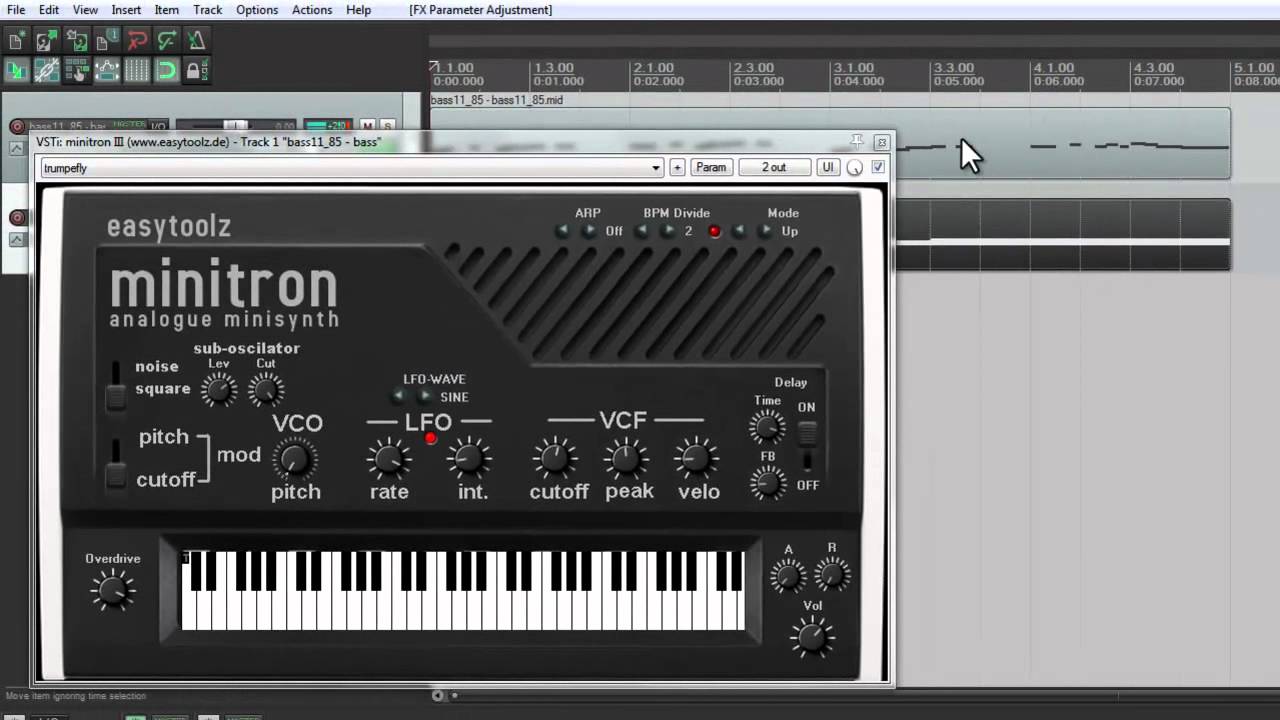The height and width of the screenshot is (720, 1280).
Task: Flip the pitch/cutoff mod switch
Action: (x=116, y=465)
